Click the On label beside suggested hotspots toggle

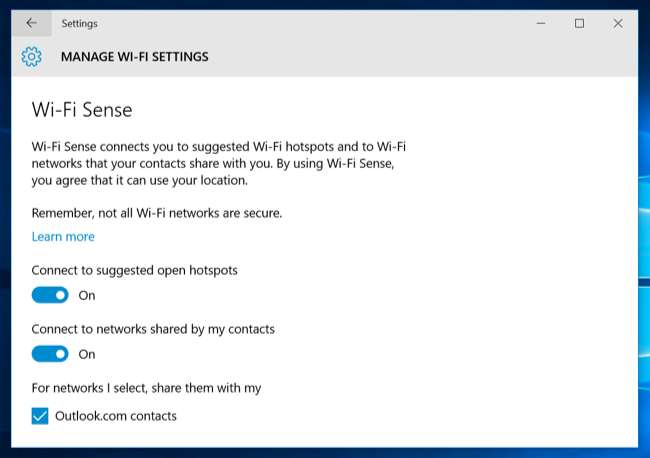click(87, 295)
